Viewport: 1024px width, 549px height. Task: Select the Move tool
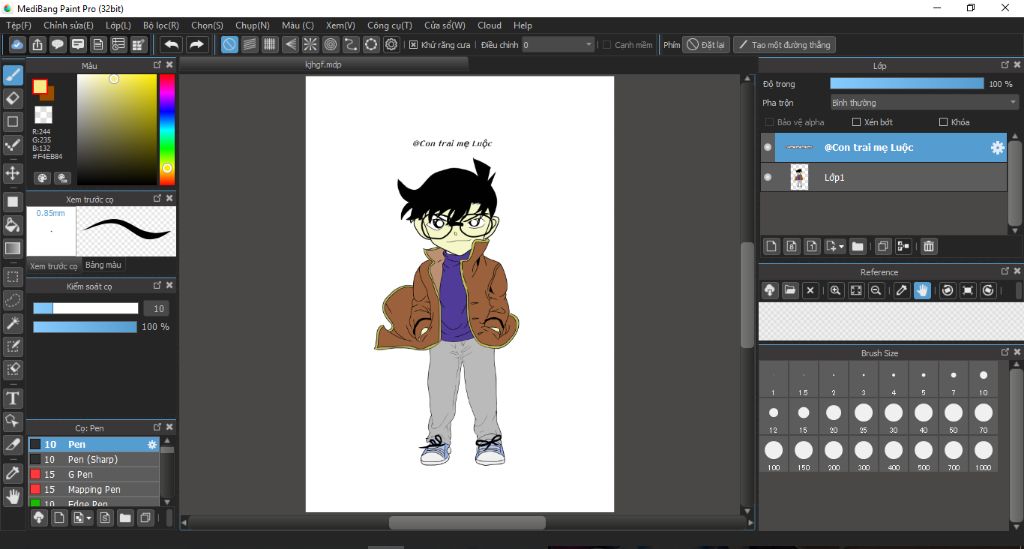click(x=12, y=173)
